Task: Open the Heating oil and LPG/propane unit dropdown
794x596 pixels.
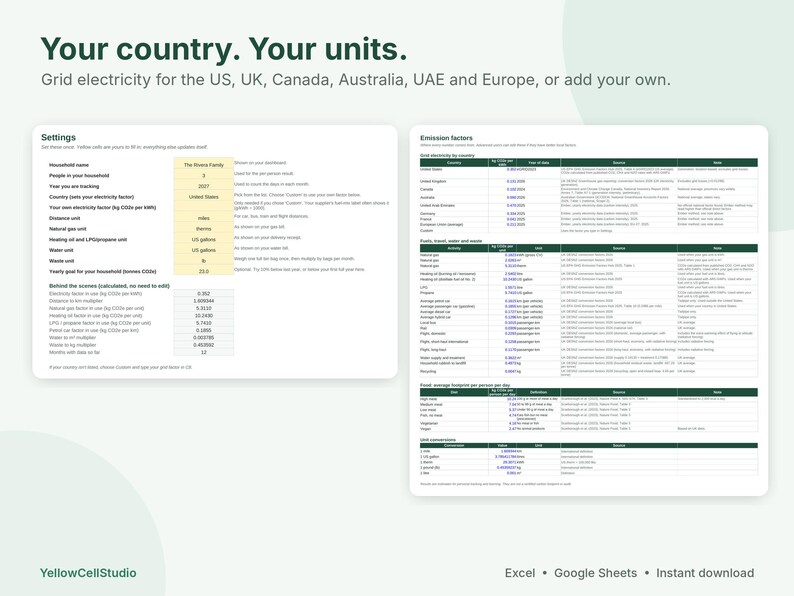Action: point(204,239)
